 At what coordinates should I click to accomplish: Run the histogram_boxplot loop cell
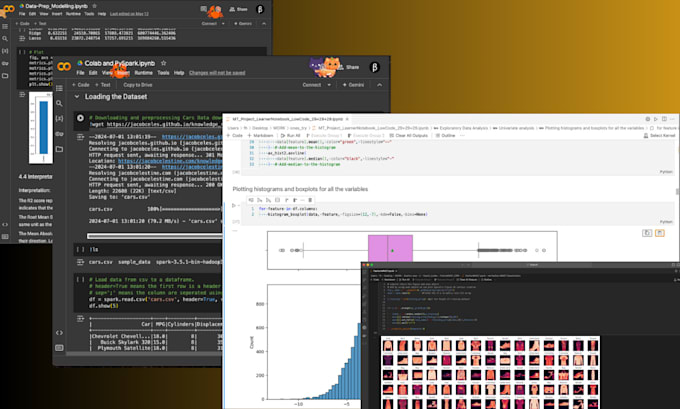click(234, 206)
